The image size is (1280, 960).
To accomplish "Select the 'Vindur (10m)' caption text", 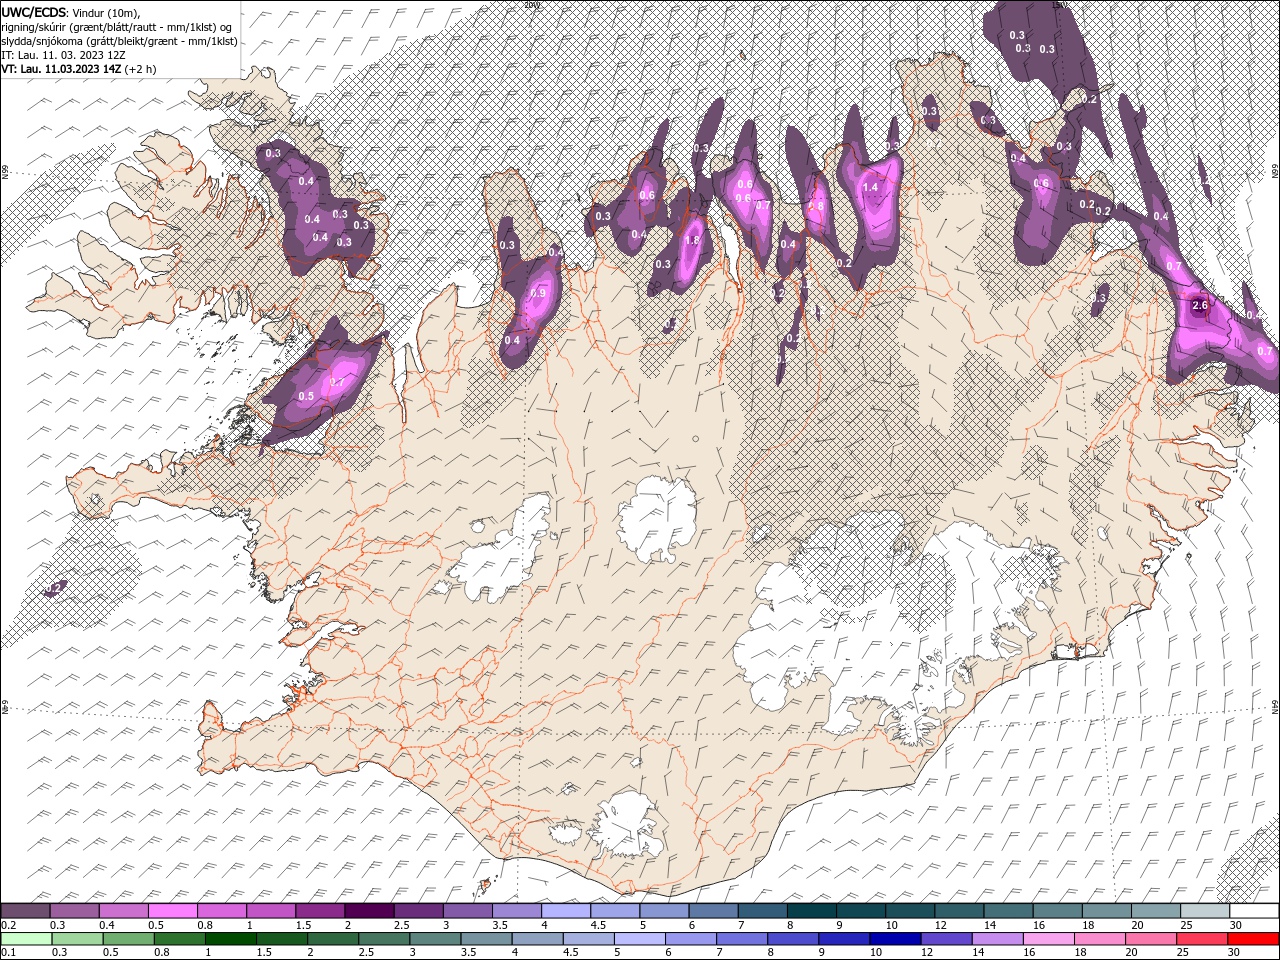I will click(107, 12).
